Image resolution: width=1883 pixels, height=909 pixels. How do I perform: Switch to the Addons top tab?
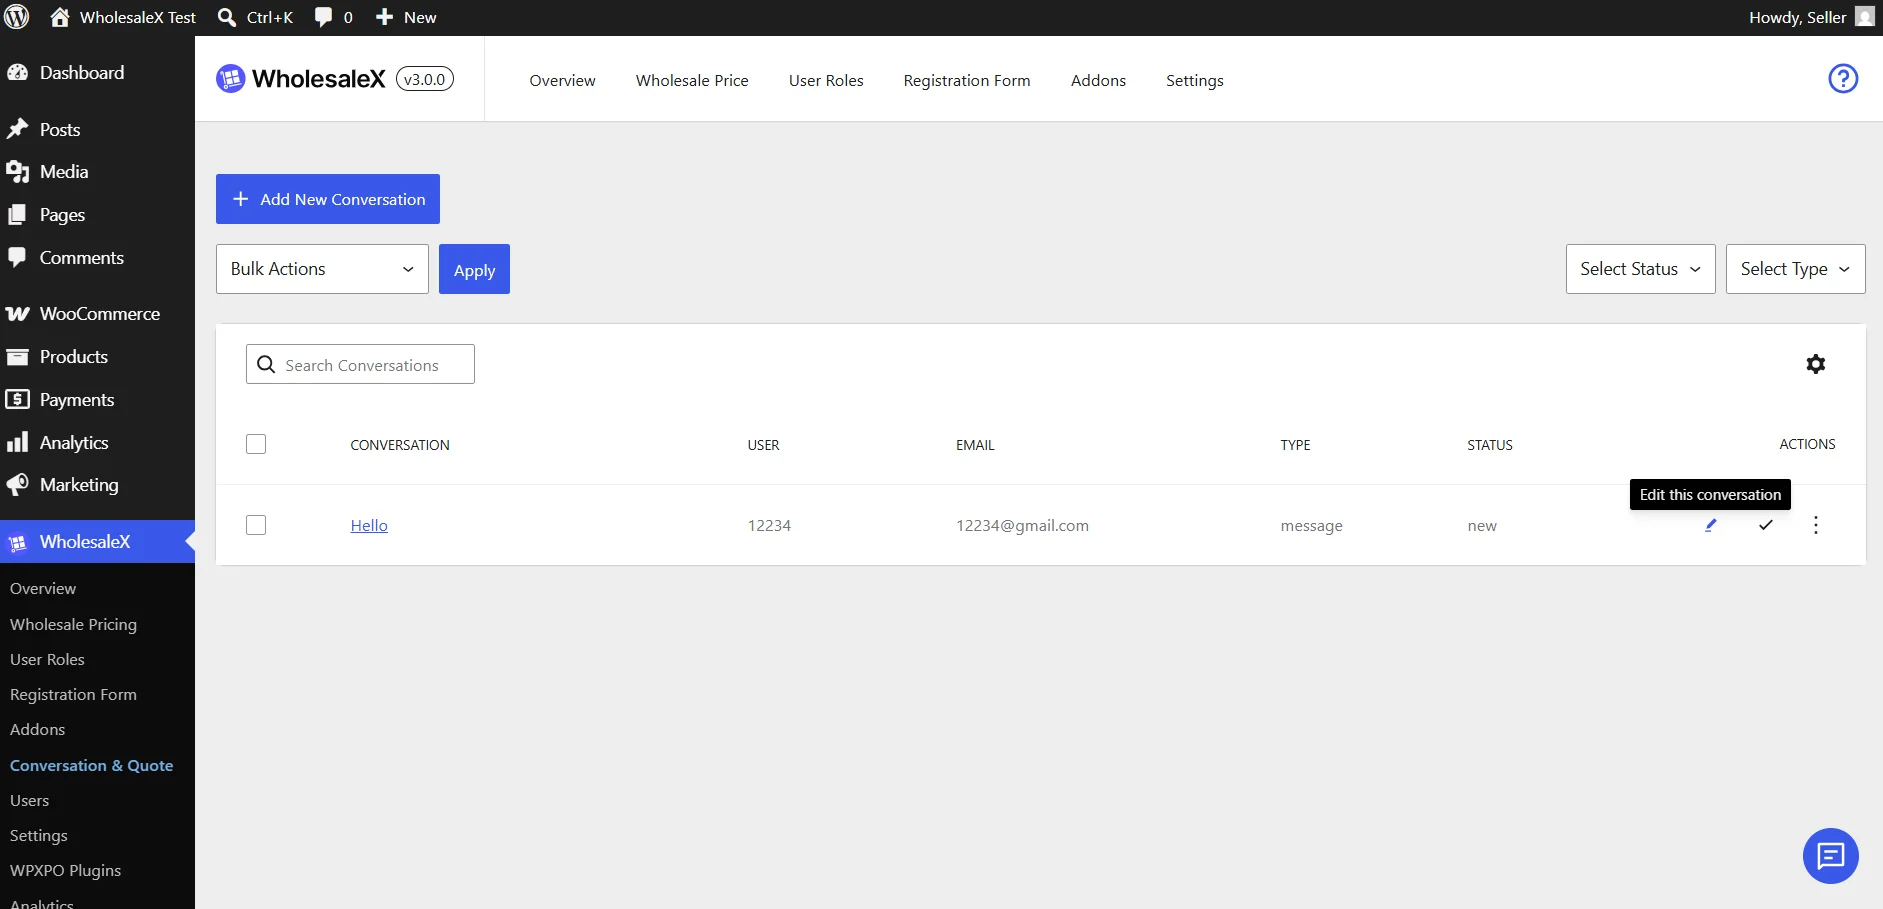click(x=1098, y=80)
